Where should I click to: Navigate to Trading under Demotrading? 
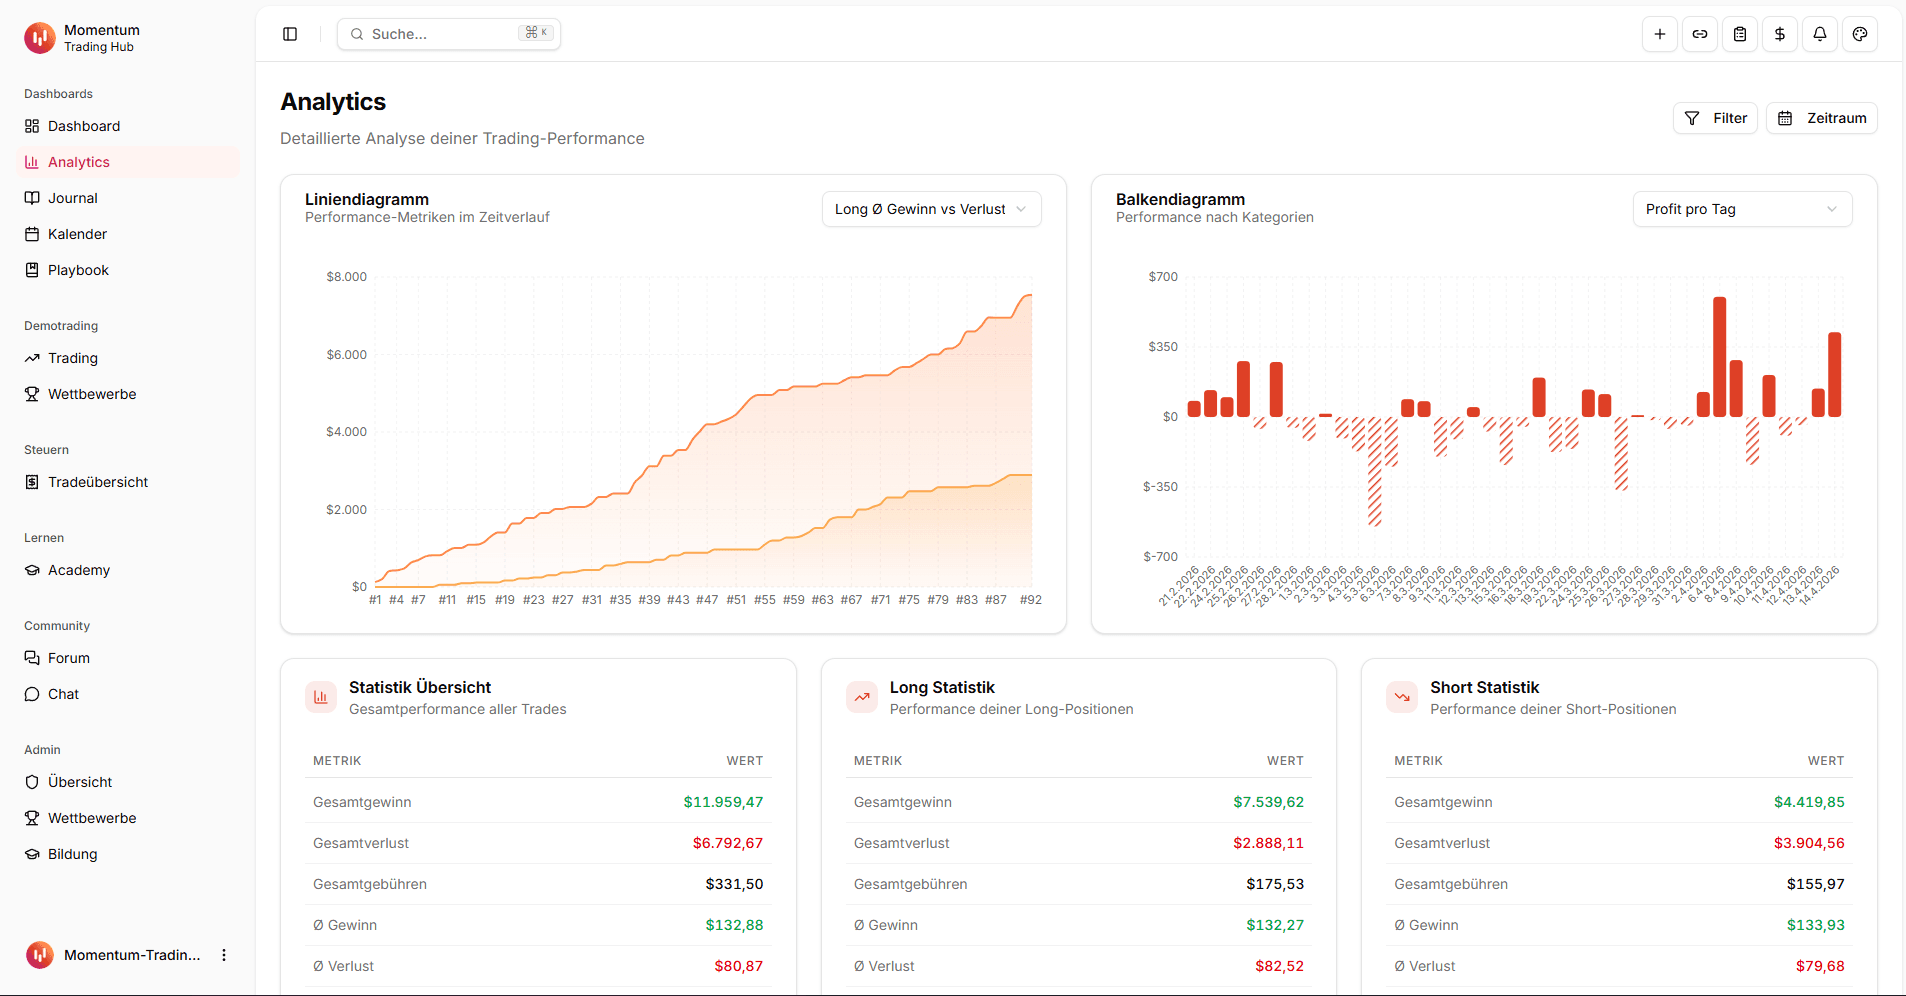click(128, 358)
